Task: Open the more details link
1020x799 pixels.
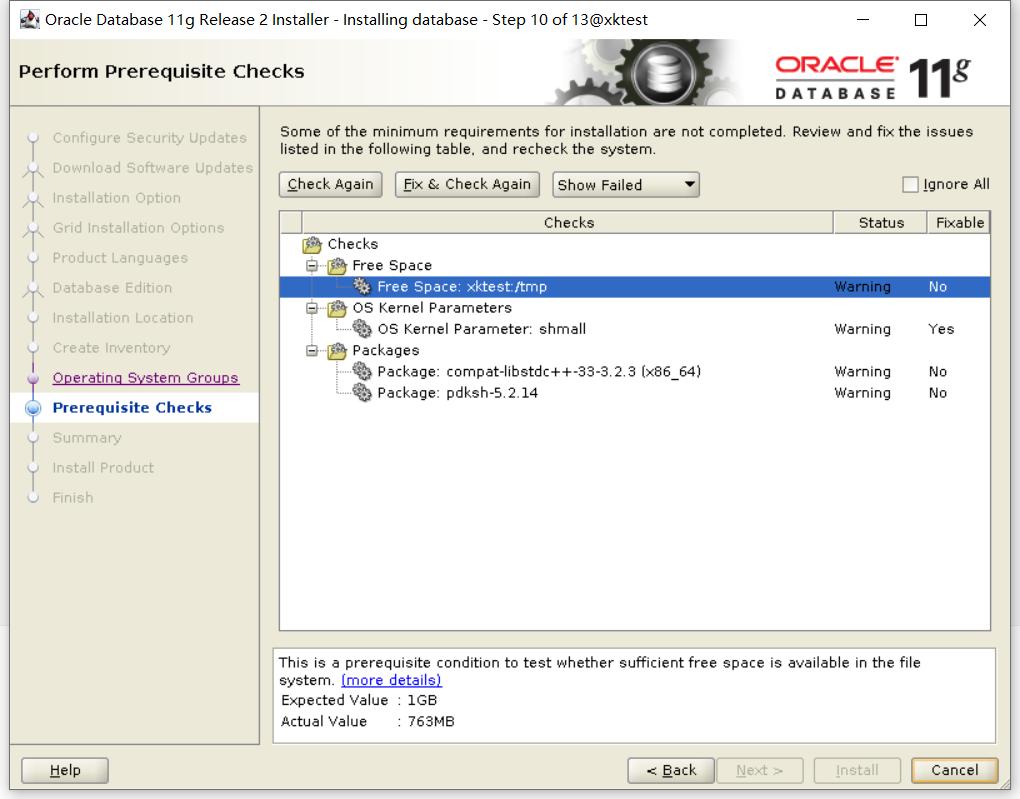Action: pyautogui.click(x=392, y=680)
